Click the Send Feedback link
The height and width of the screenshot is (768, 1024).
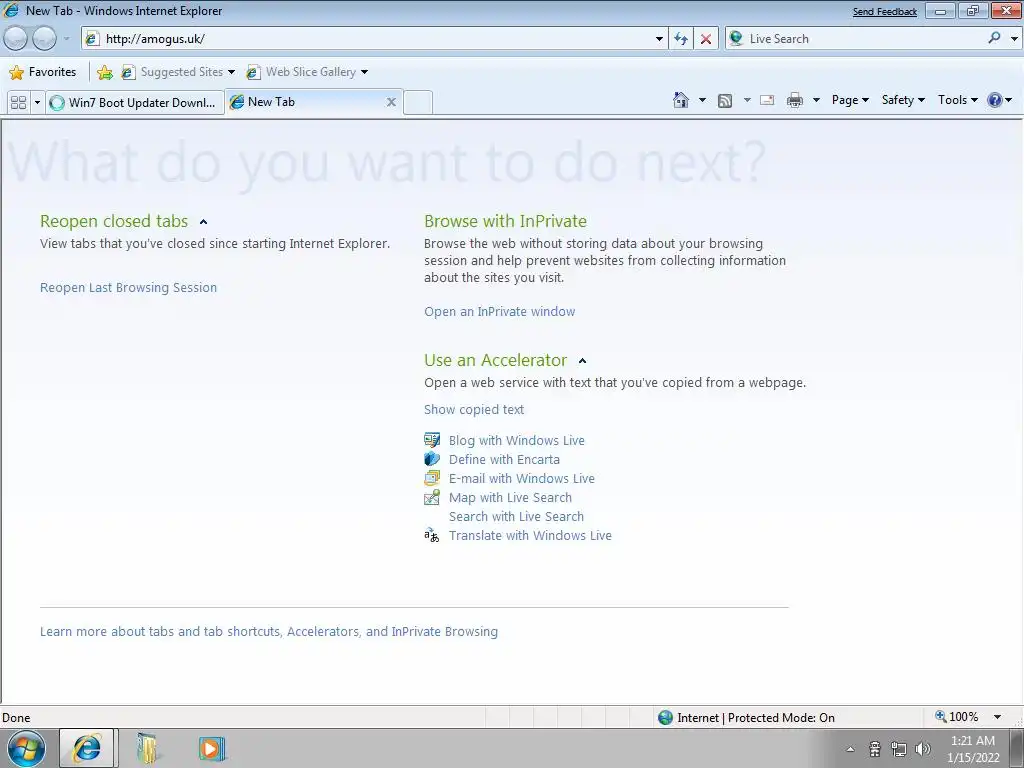884,12
